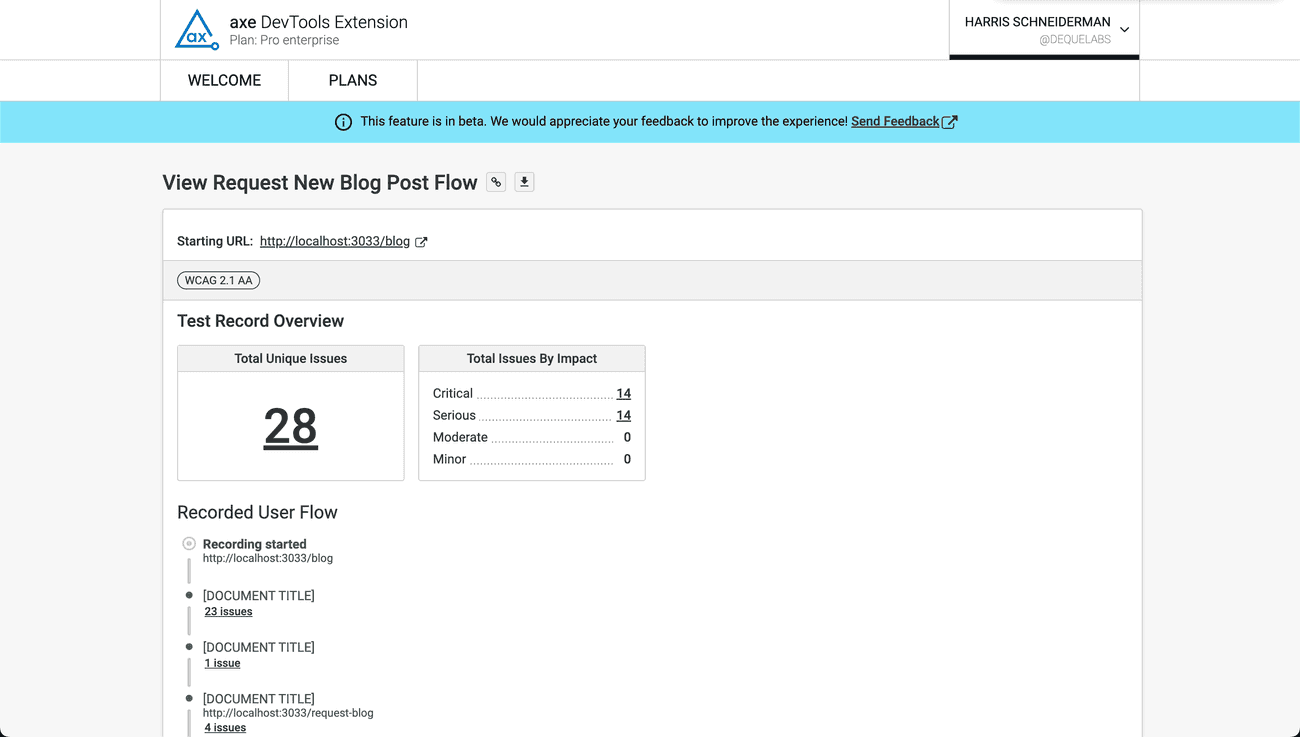Switch to the WELCOME tab
Viewport: 1300px width, 737px height.
click(224, 80)
